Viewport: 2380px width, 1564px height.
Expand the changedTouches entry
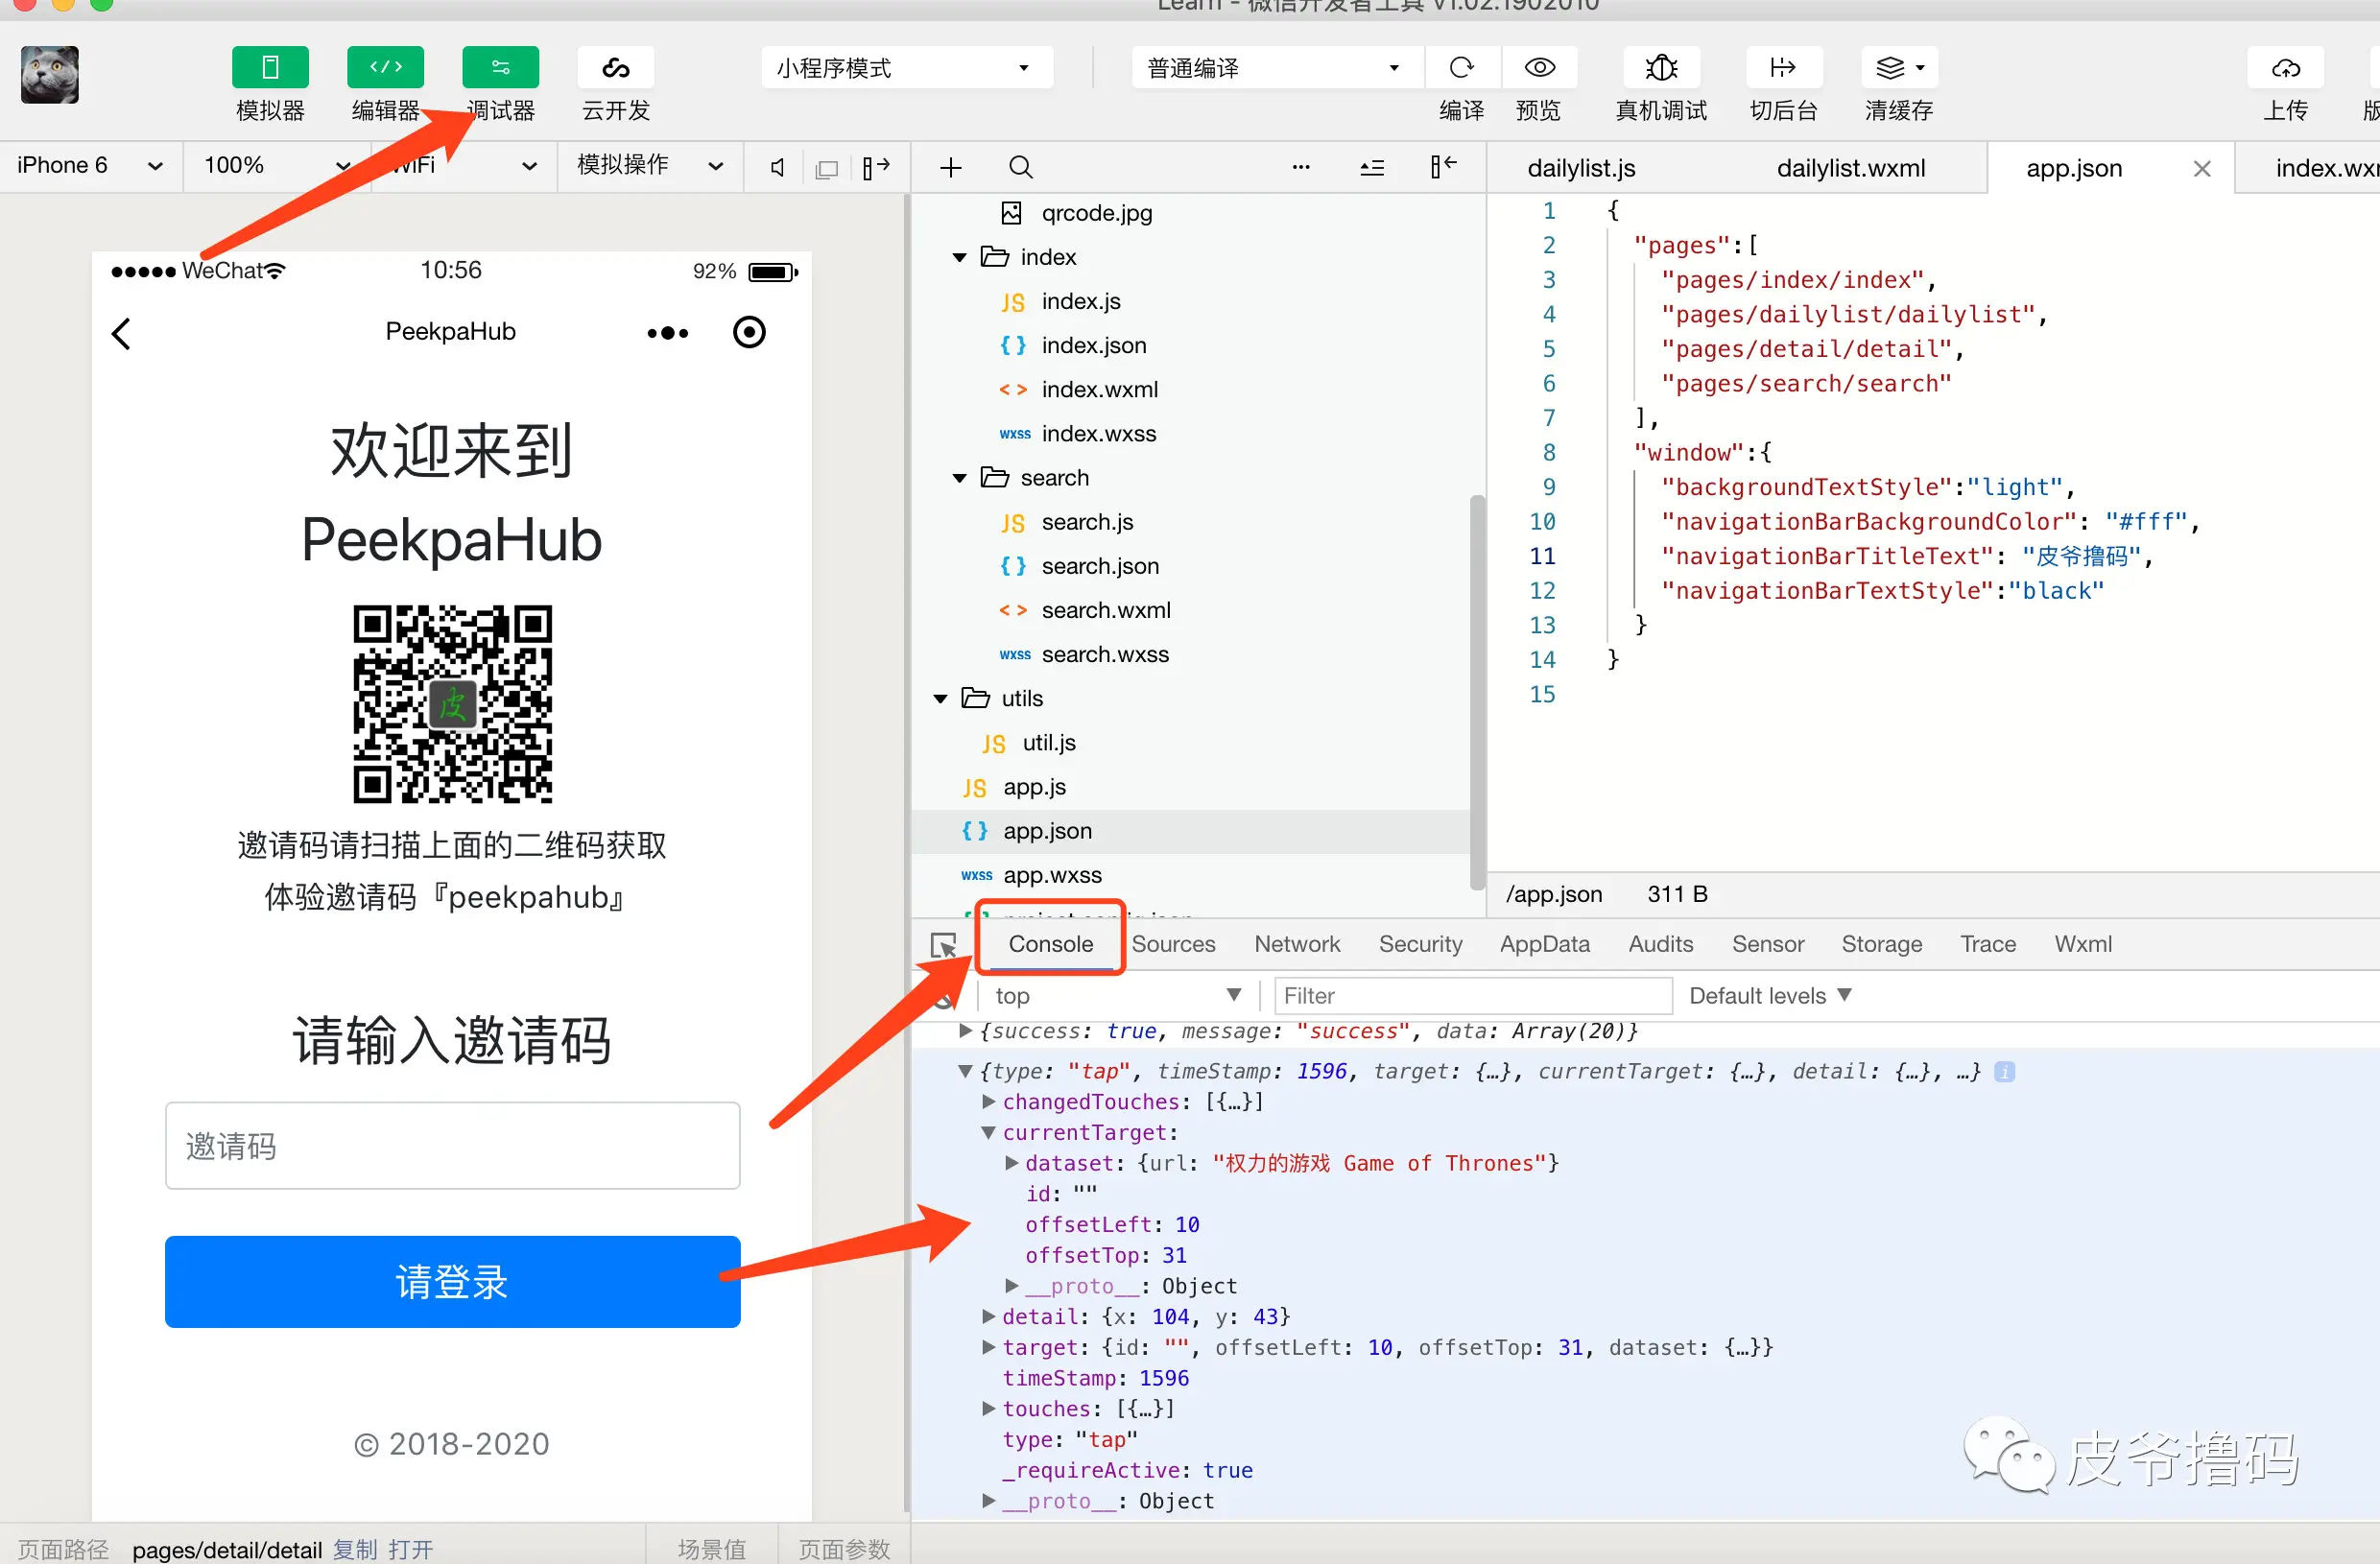[x=989, y=1102]
